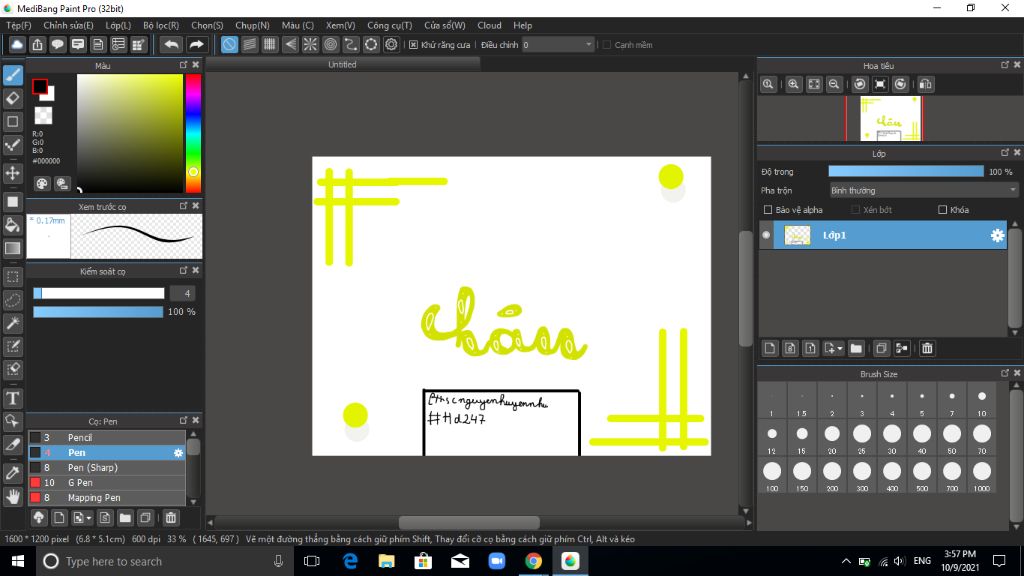Click the navigator canvas thumbnail
The image size is (1024, 576).
tap(889, 118)
